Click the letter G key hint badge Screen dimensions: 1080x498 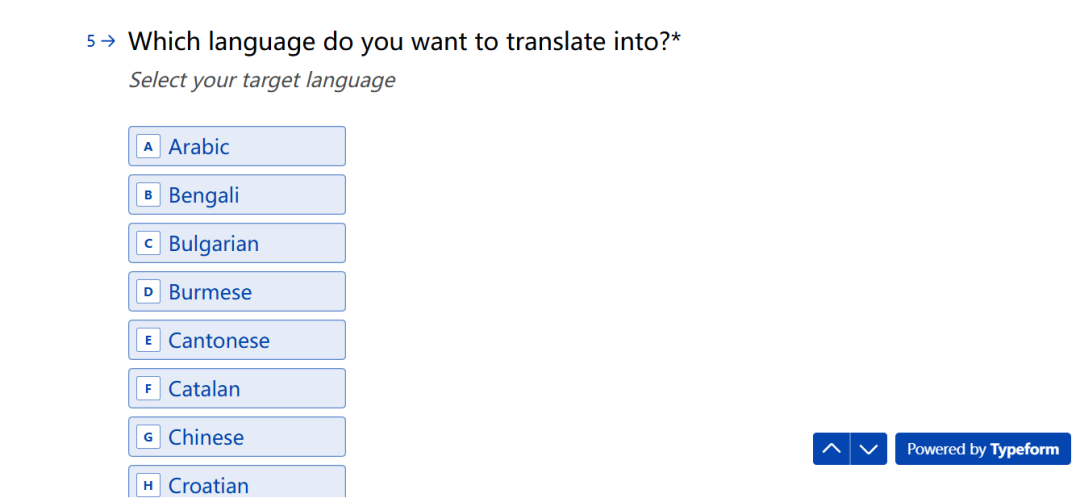(148, 437)
